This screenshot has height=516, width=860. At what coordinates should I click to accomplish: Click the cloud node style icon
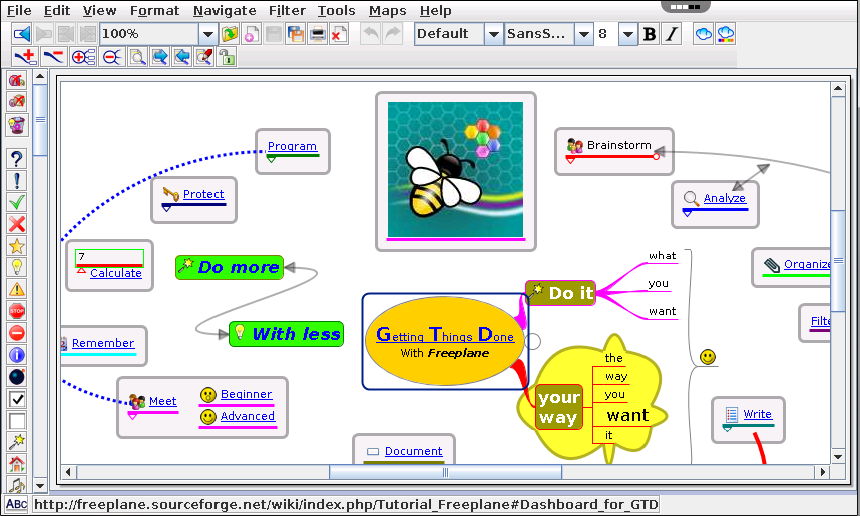pos(703,34)
